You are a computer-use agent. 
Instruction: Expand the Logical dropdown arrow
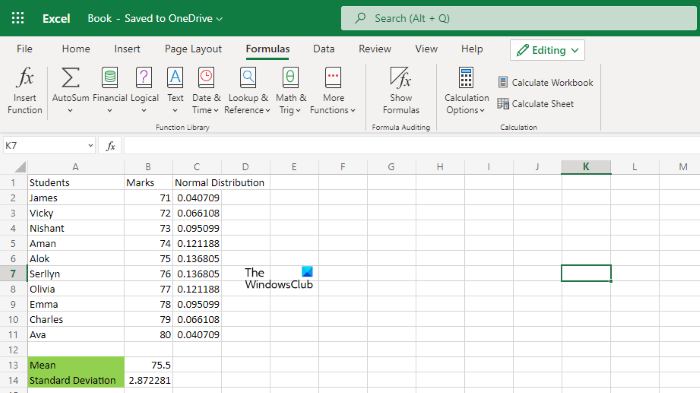click(144, 111)
